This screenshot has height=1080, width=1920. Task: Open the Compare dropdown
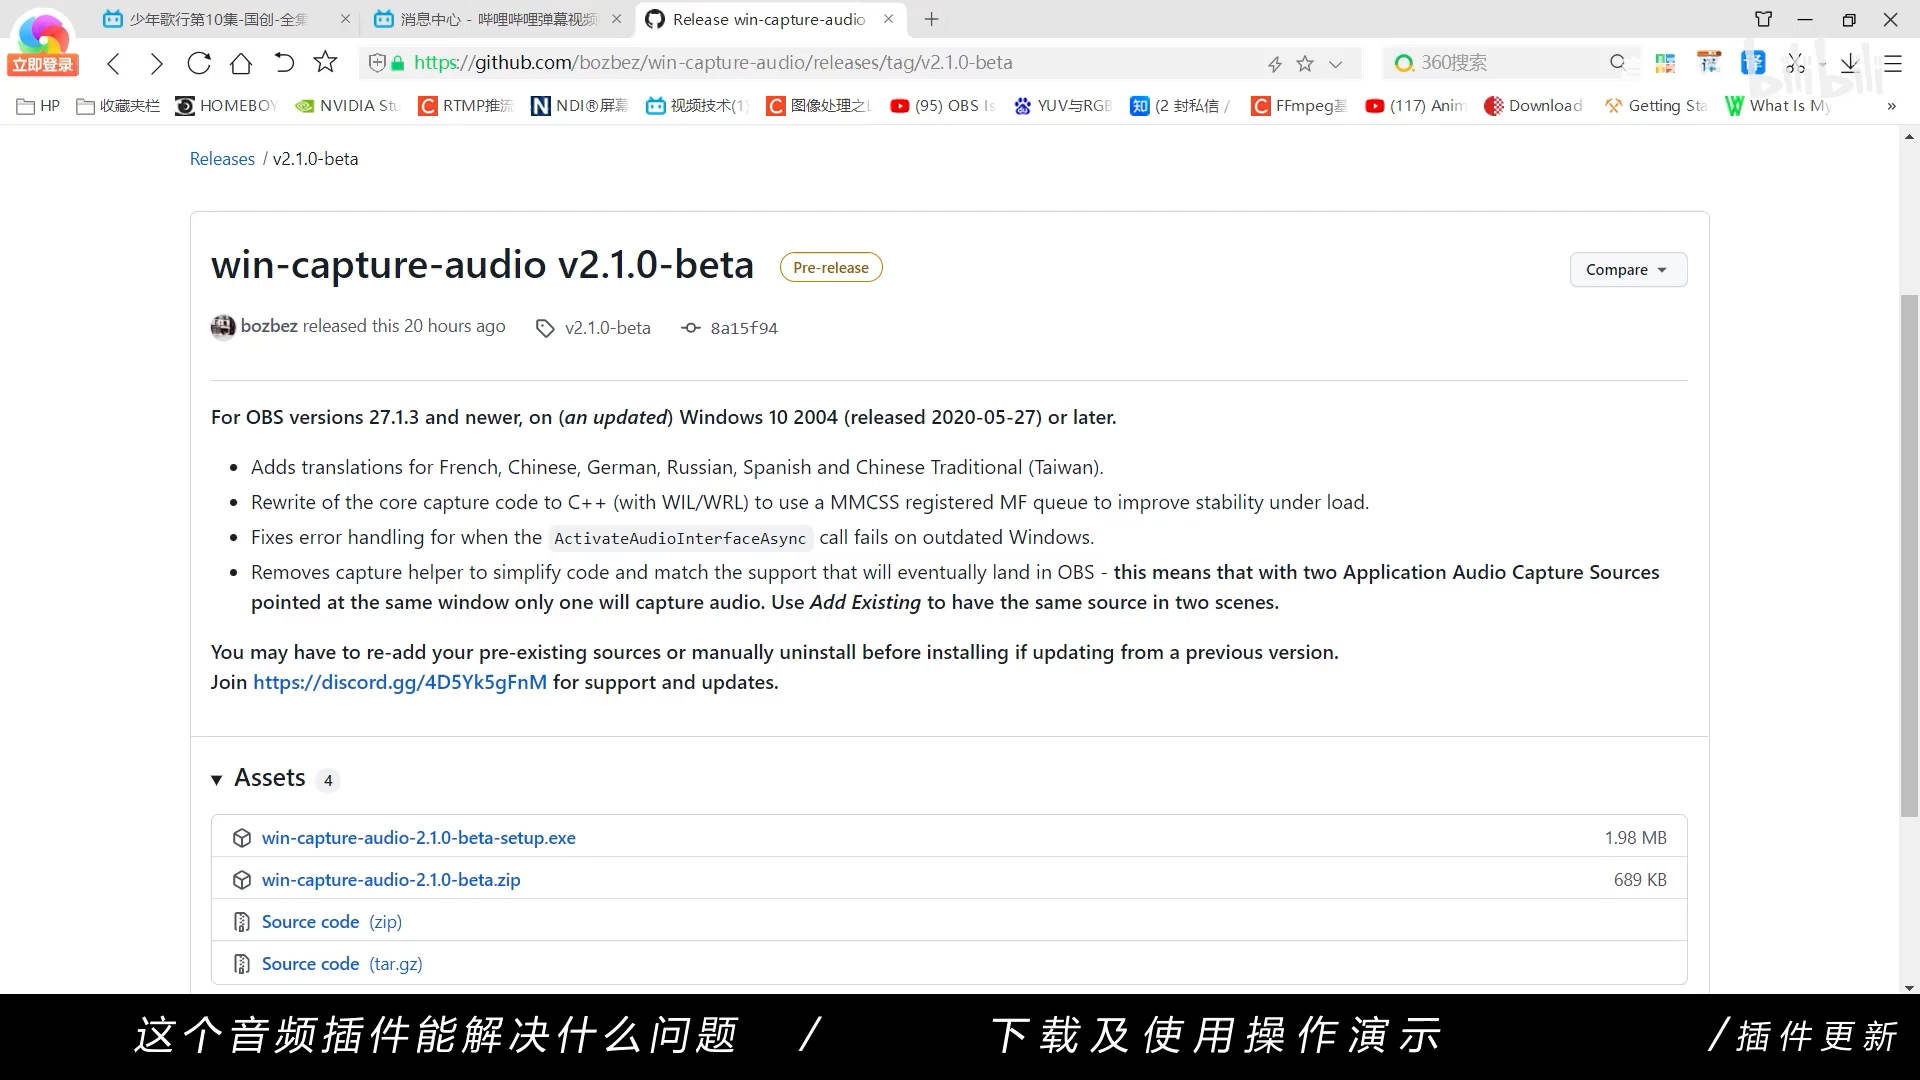click(x=1627, y=270)
